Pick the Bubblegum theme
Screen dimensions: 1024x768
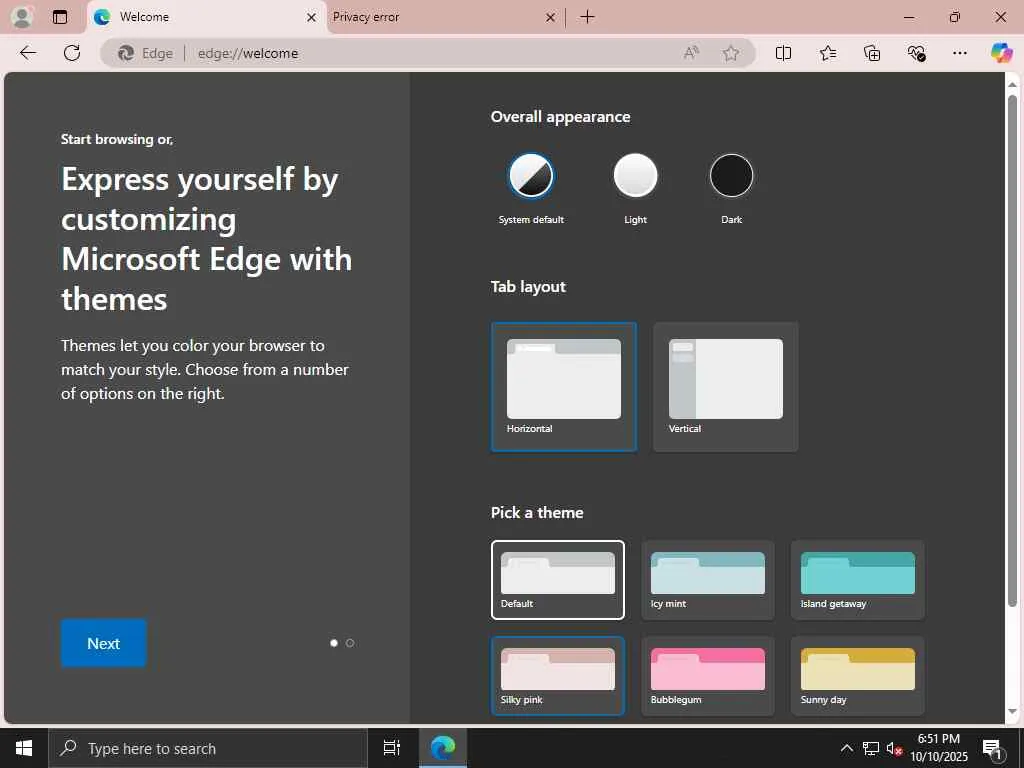[x=708, y=676]
